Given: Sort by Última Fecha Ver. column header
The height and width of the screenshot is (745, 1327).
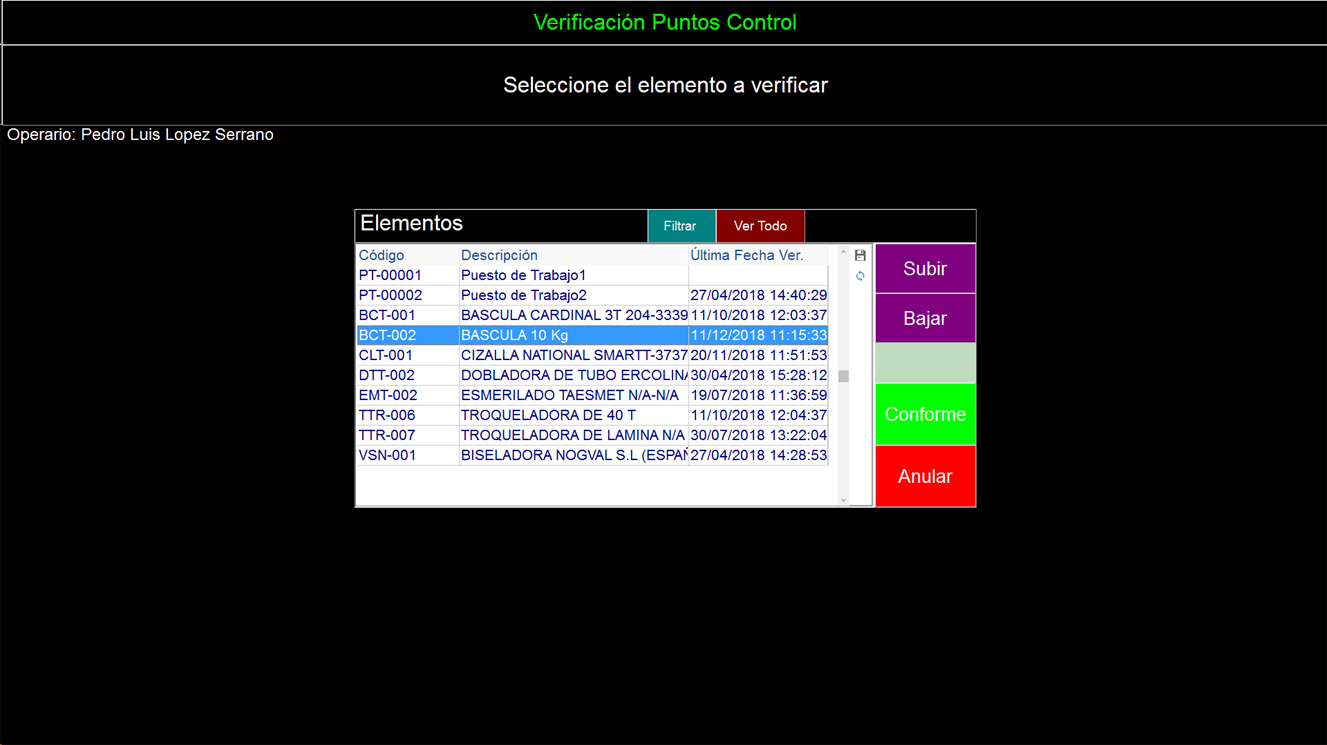Looking at the screenshot, I should 747,256.
